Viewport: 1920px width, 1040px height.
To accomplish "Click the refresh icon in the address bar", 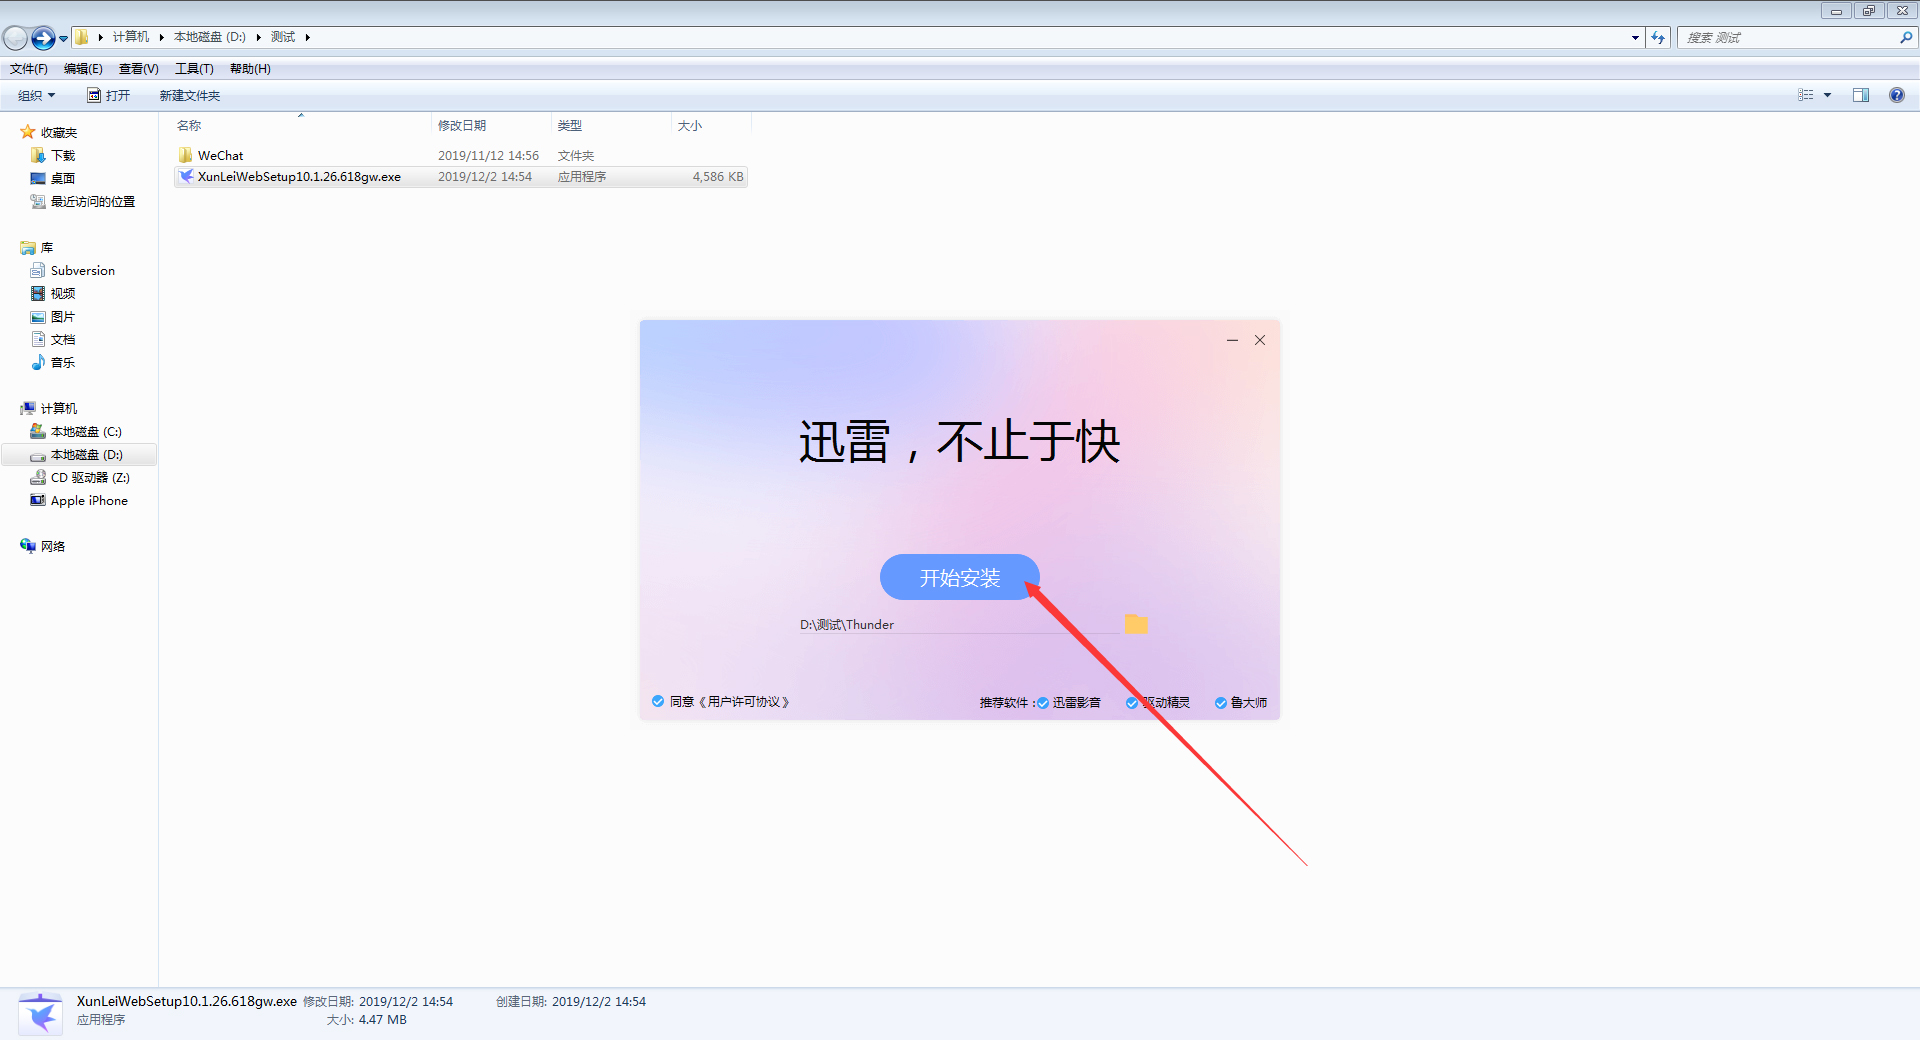I will tap(1657, 37).
